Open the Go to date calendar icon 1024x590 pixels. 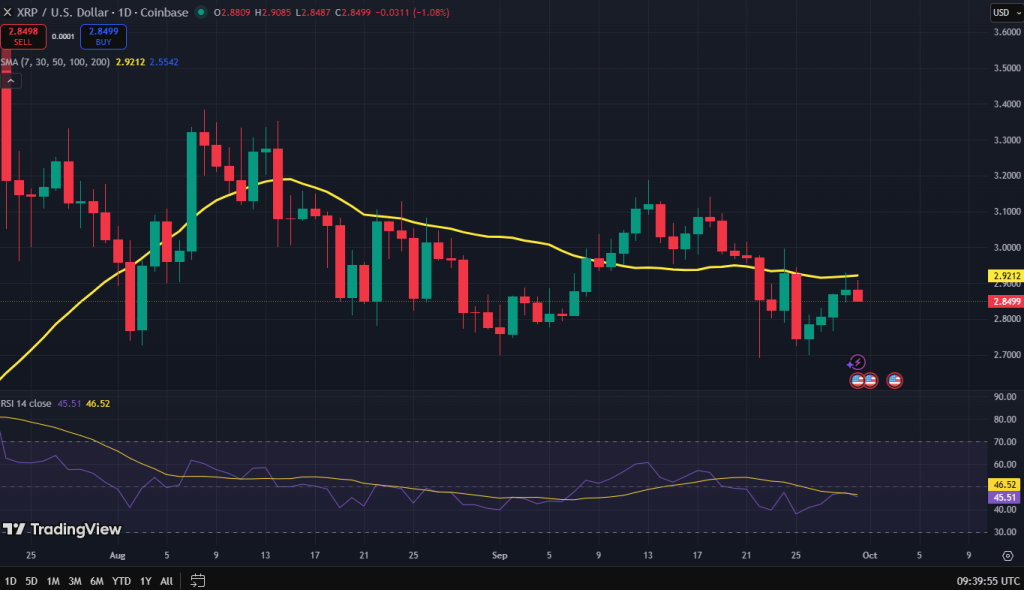click(197, 580)
